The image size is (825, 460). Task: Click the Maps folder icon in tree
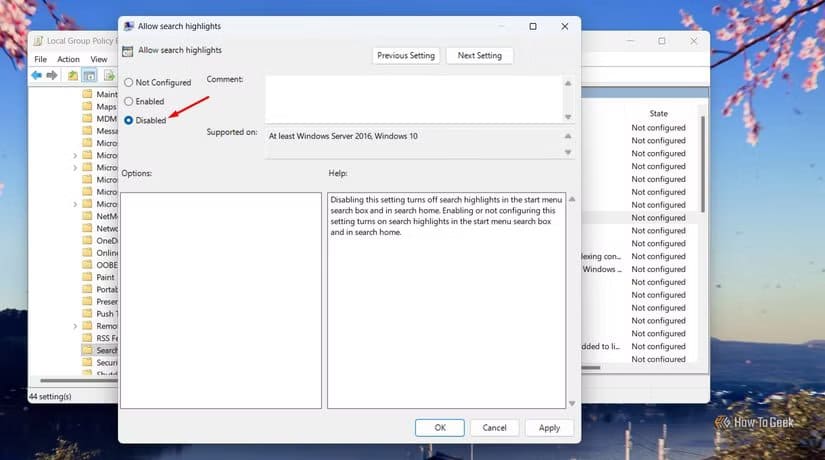[x=87, y=106]
